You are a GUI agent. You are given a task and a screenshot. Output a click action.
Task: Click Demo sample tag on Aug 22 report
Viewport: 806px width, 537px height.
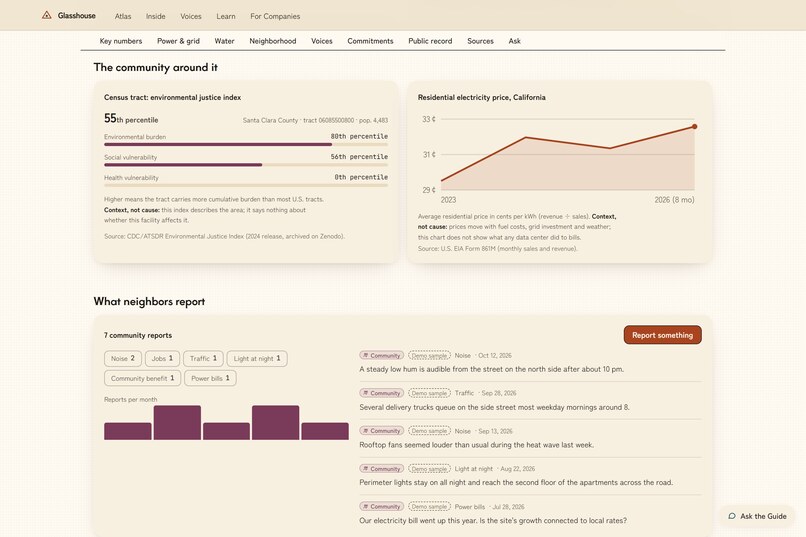point(429,469)
